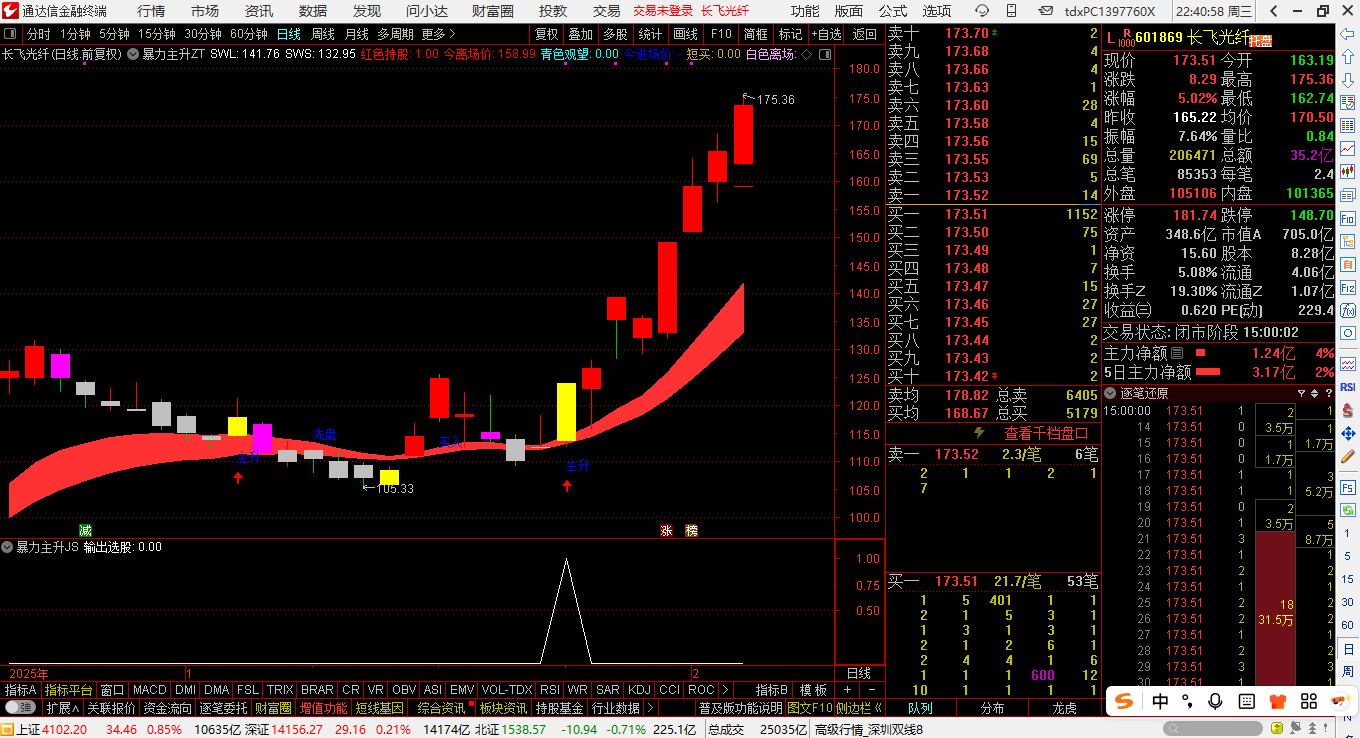This screenshot has width=1360, height=738.
Task: Click the grid table sidebar icon
Action: coord(1348,125)
